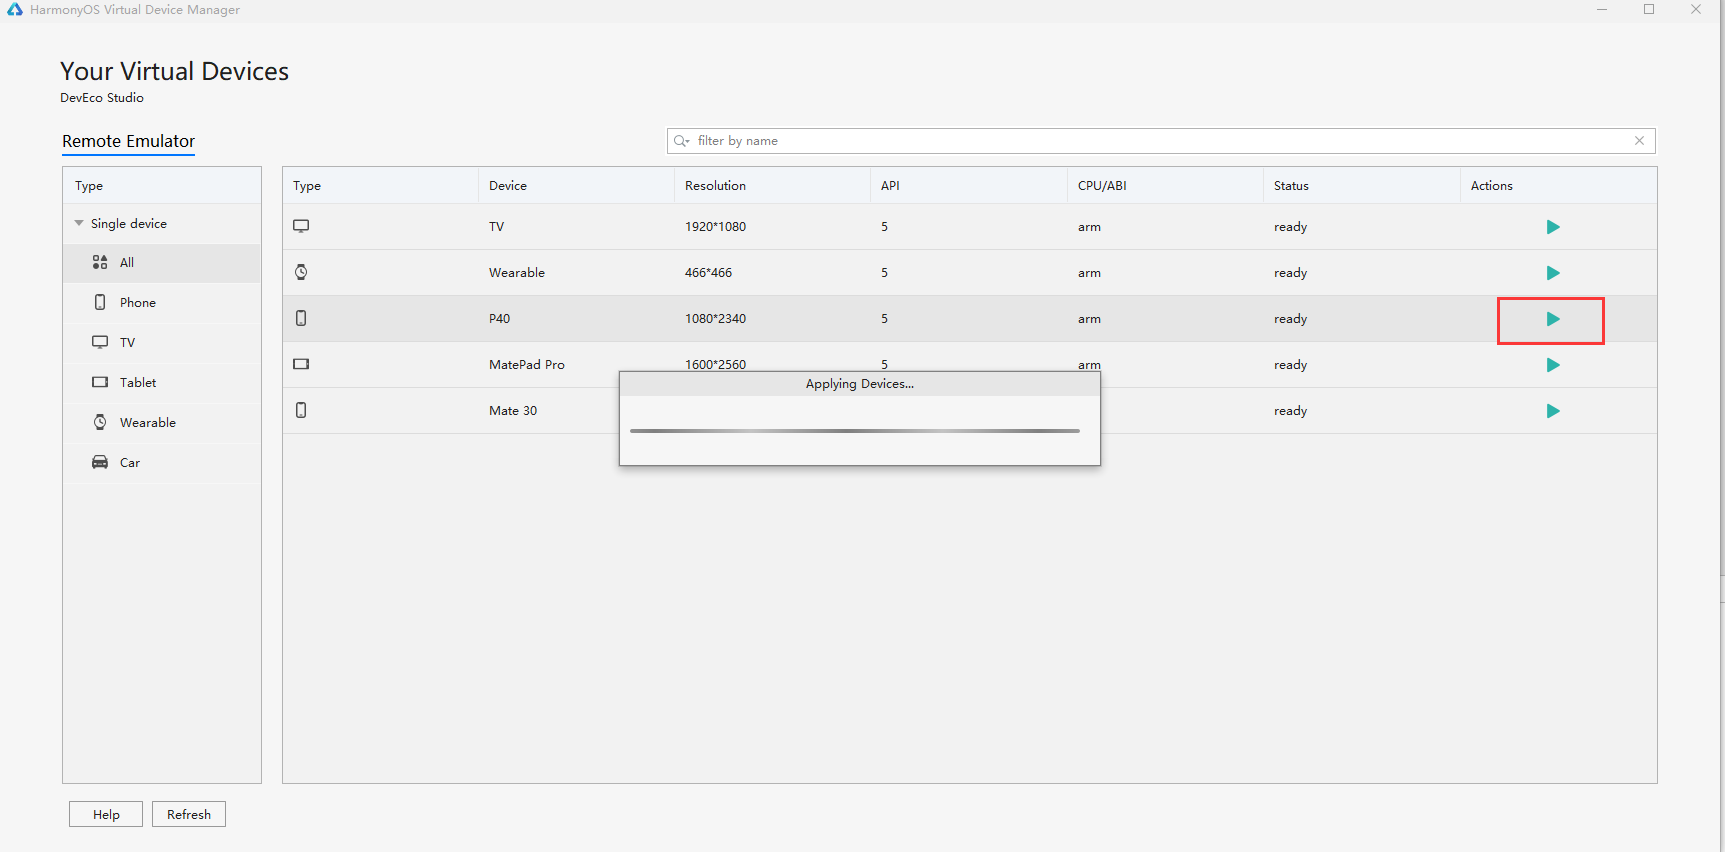
Task: Select the Mate 30 device name
Action: pos(513,411)
